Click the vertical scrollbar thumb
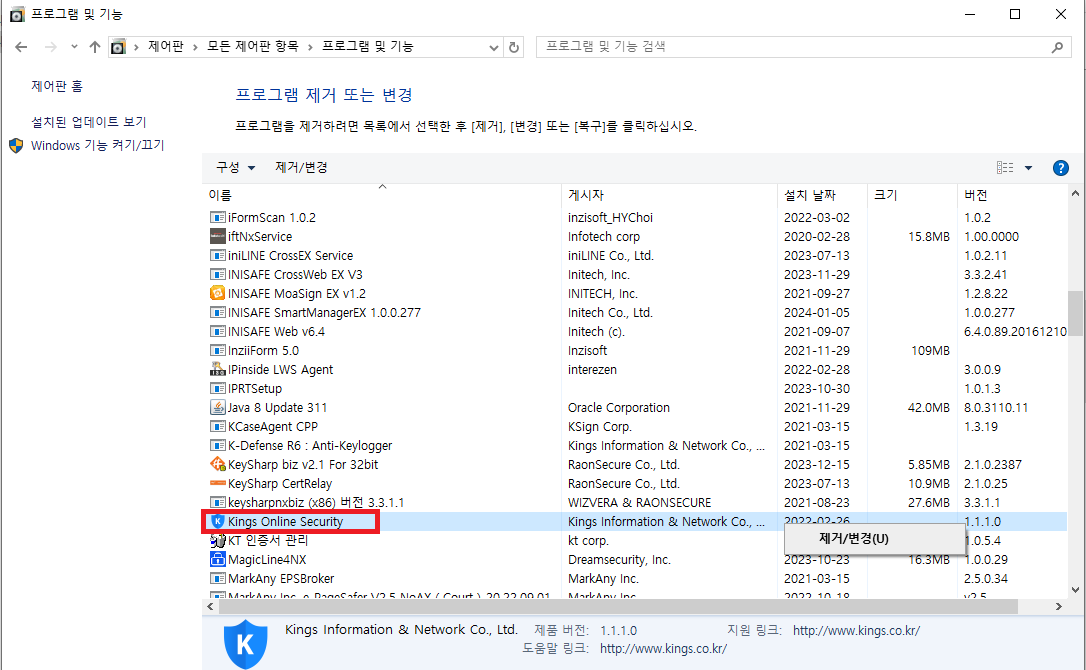1086x670 pixels. coord(1075,312)
